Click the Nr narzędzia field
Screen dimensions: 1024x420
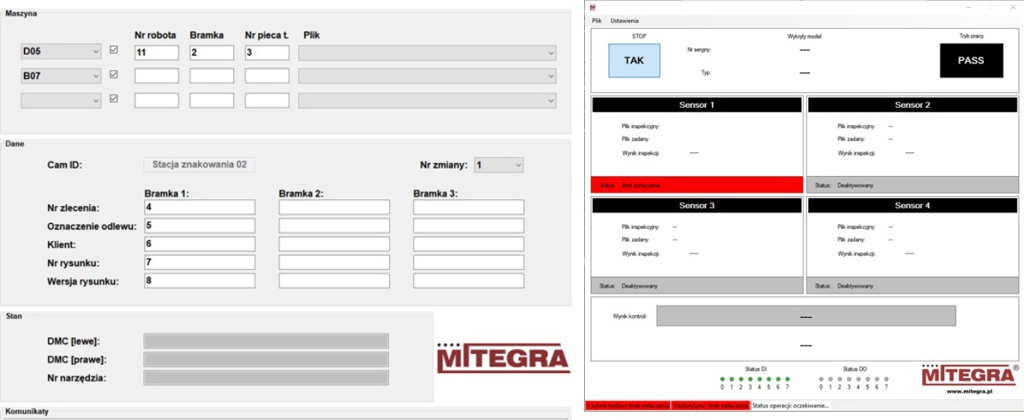point(266,378)
